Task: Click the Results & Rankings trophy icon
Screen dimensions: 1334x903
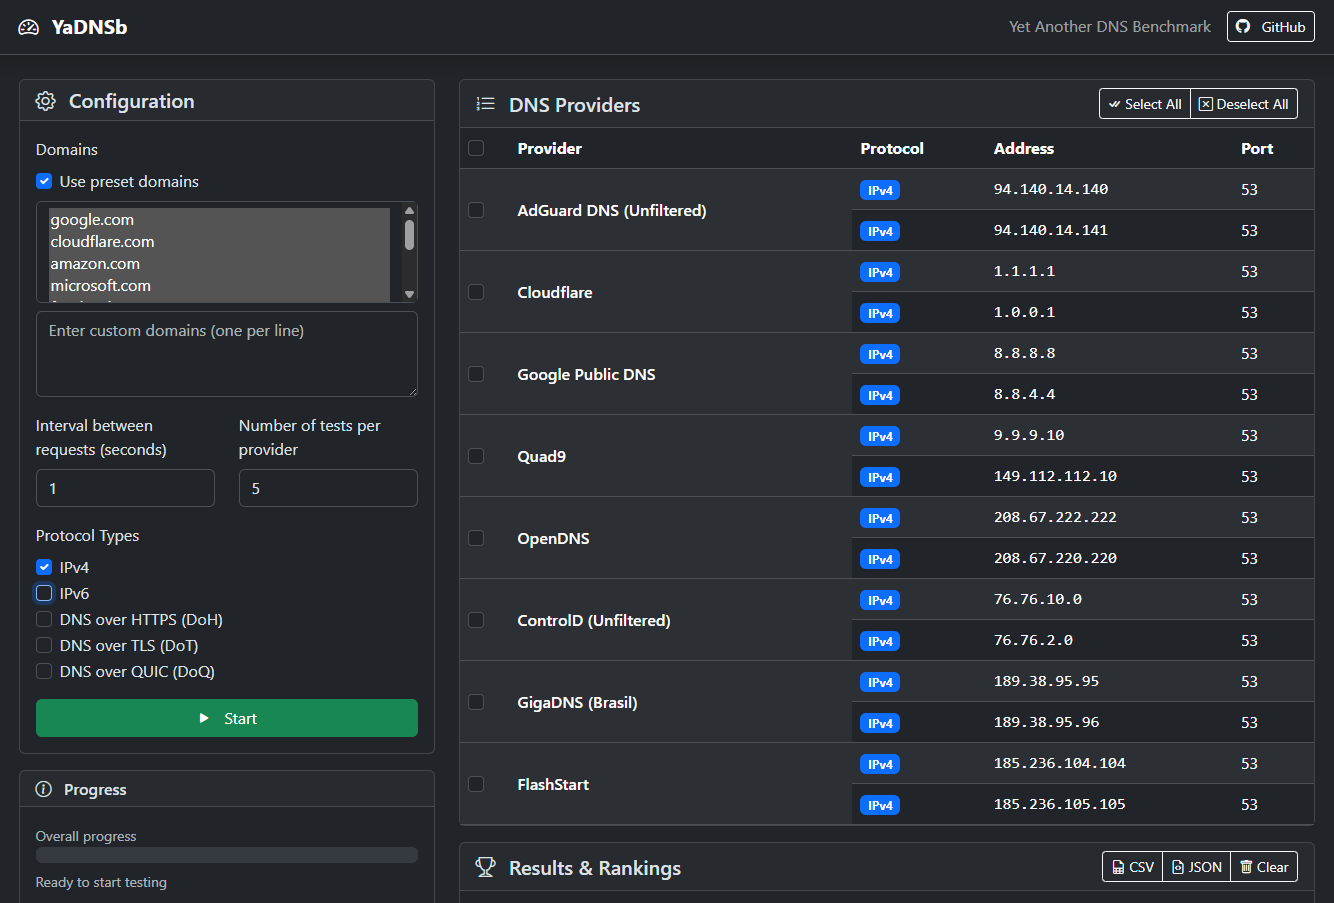Action: click(486, 867)
